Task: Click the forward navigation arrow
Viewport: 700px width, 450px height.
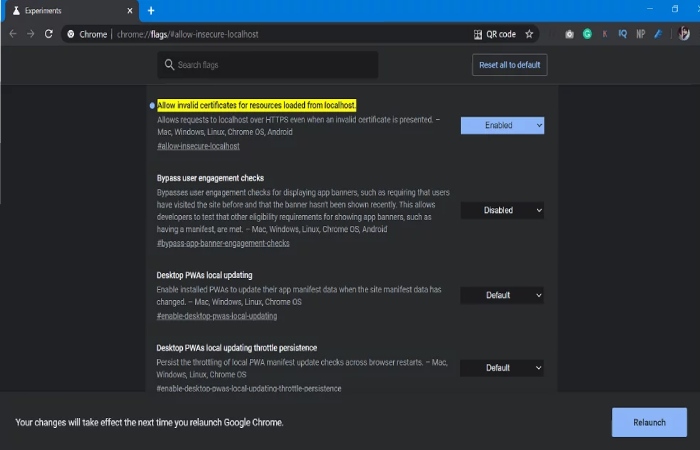Action: pyautogui.click(x=30, y=34)
